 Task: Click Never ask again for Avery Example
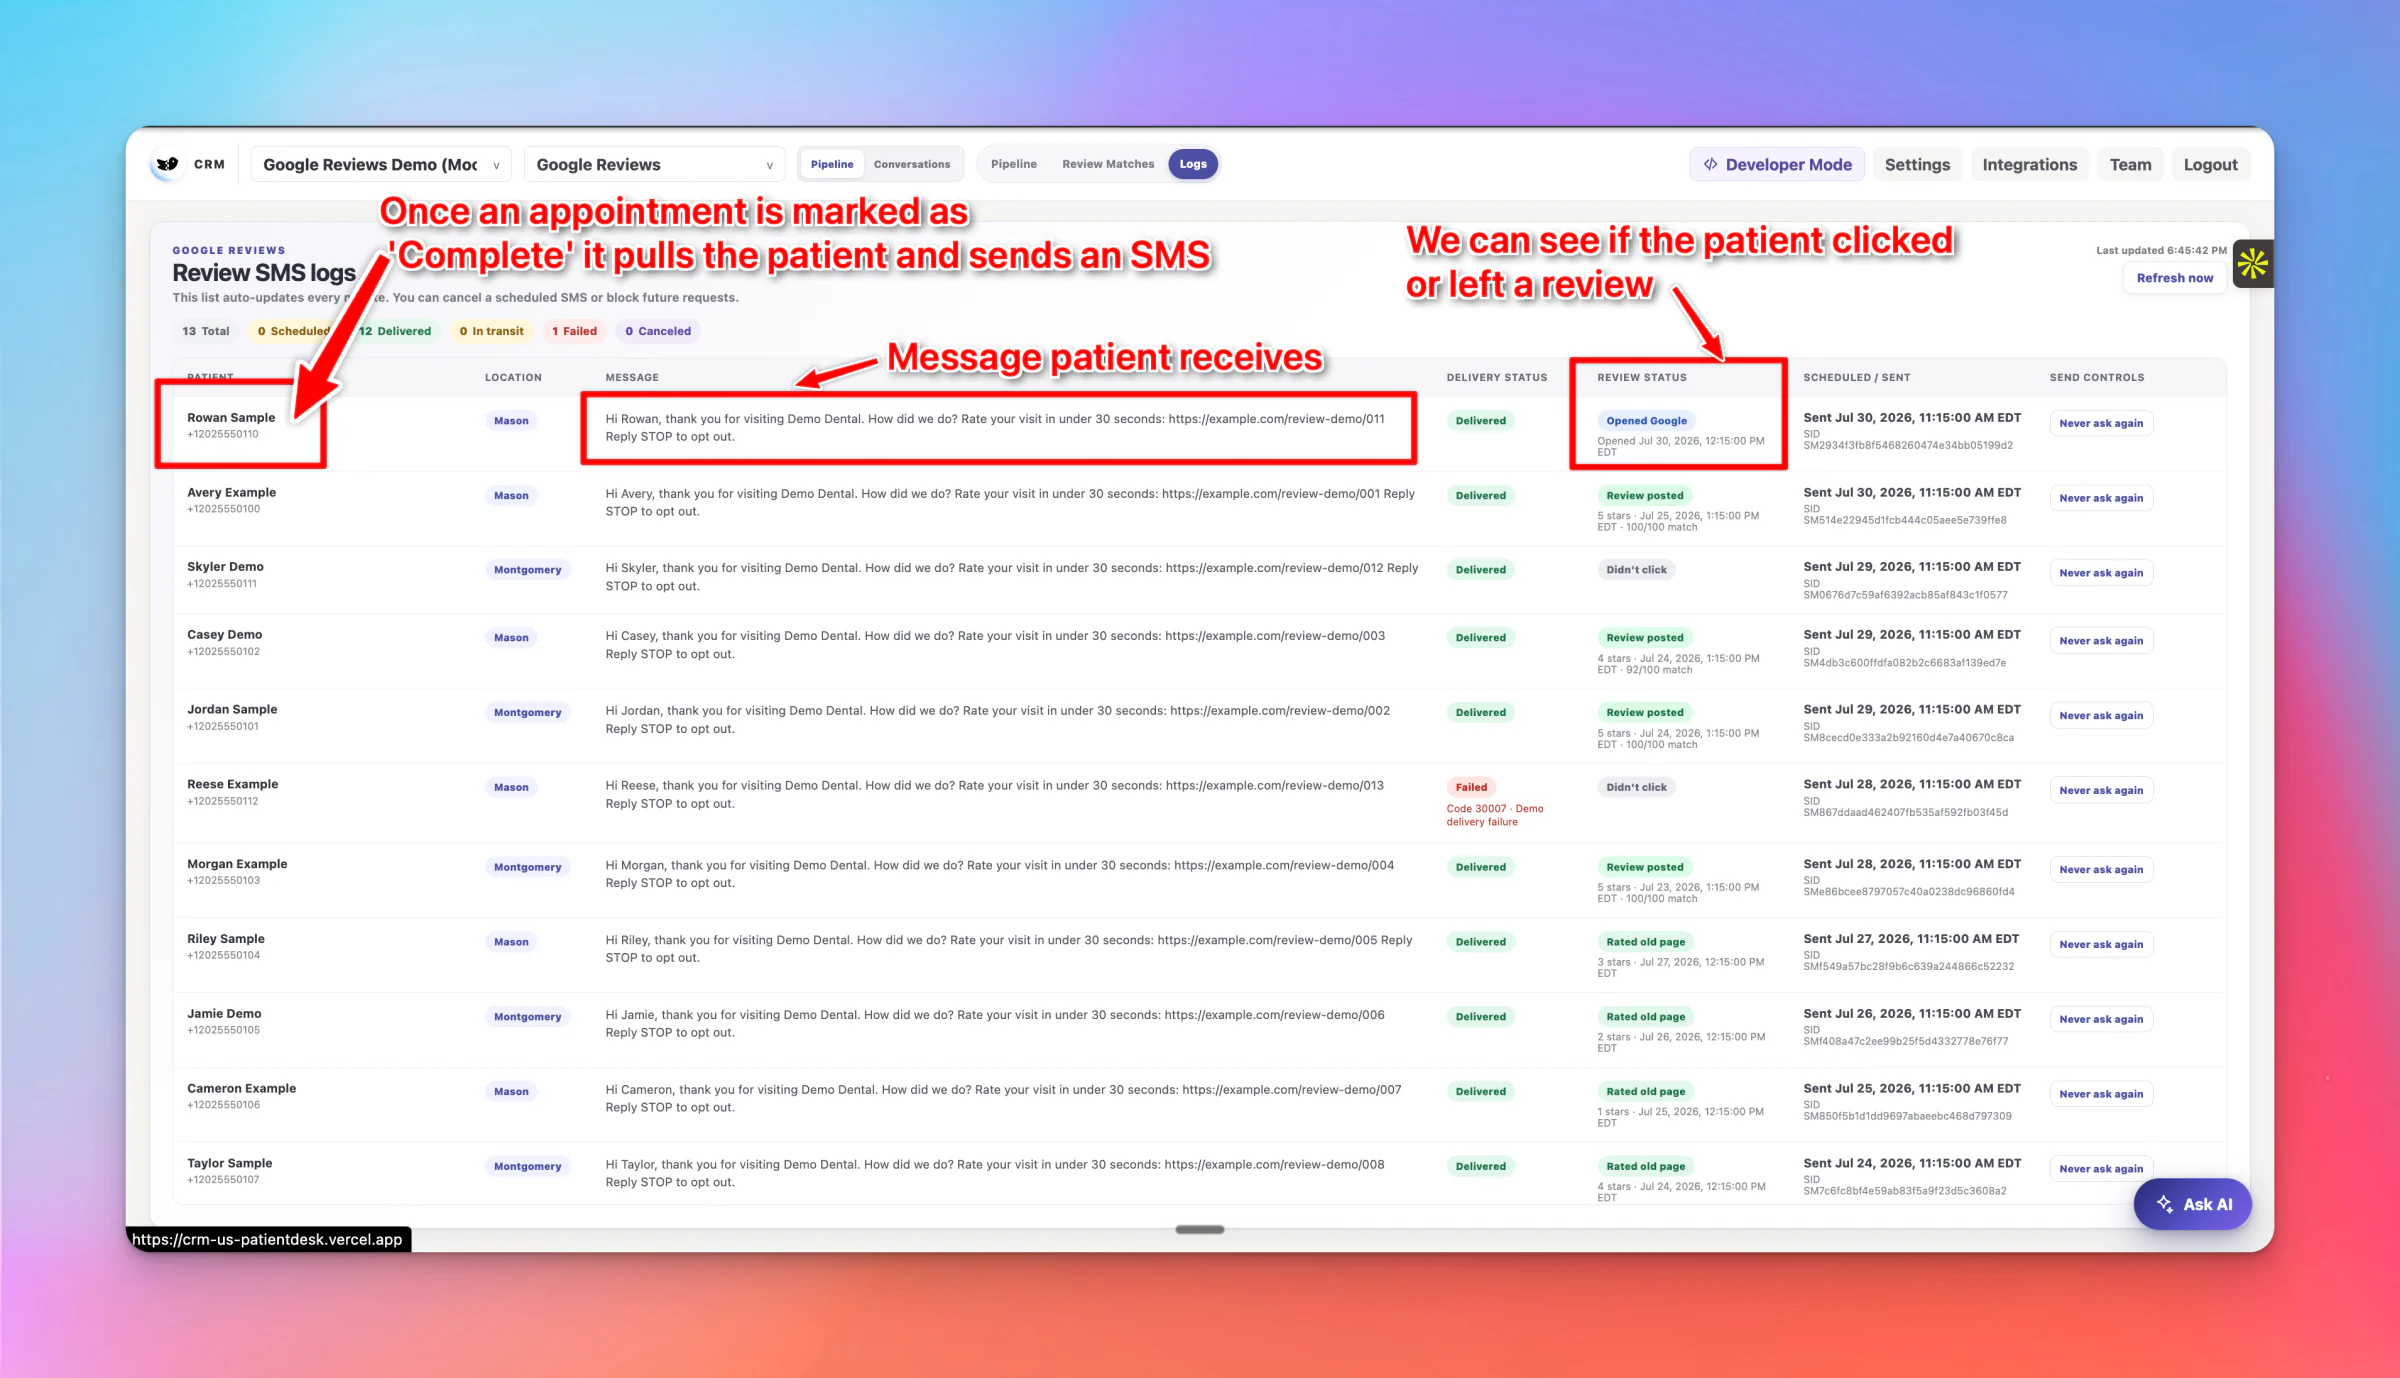click(2101, 498)
